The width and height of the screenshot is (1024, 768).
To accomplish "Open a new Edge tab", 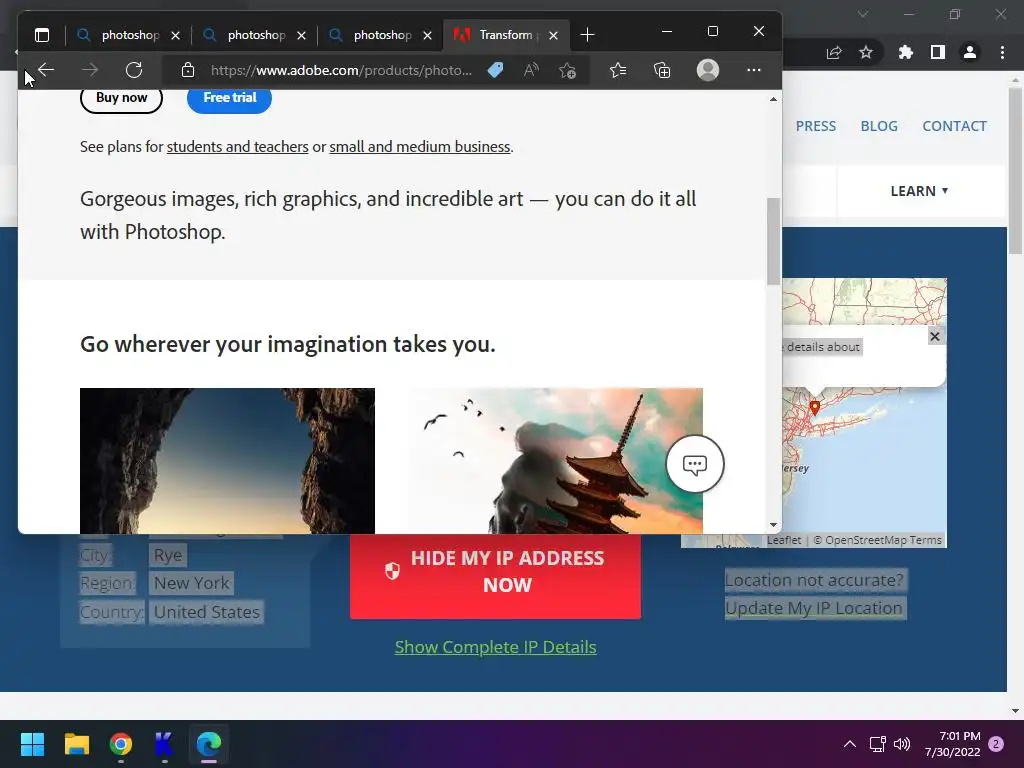I will 587,35.
